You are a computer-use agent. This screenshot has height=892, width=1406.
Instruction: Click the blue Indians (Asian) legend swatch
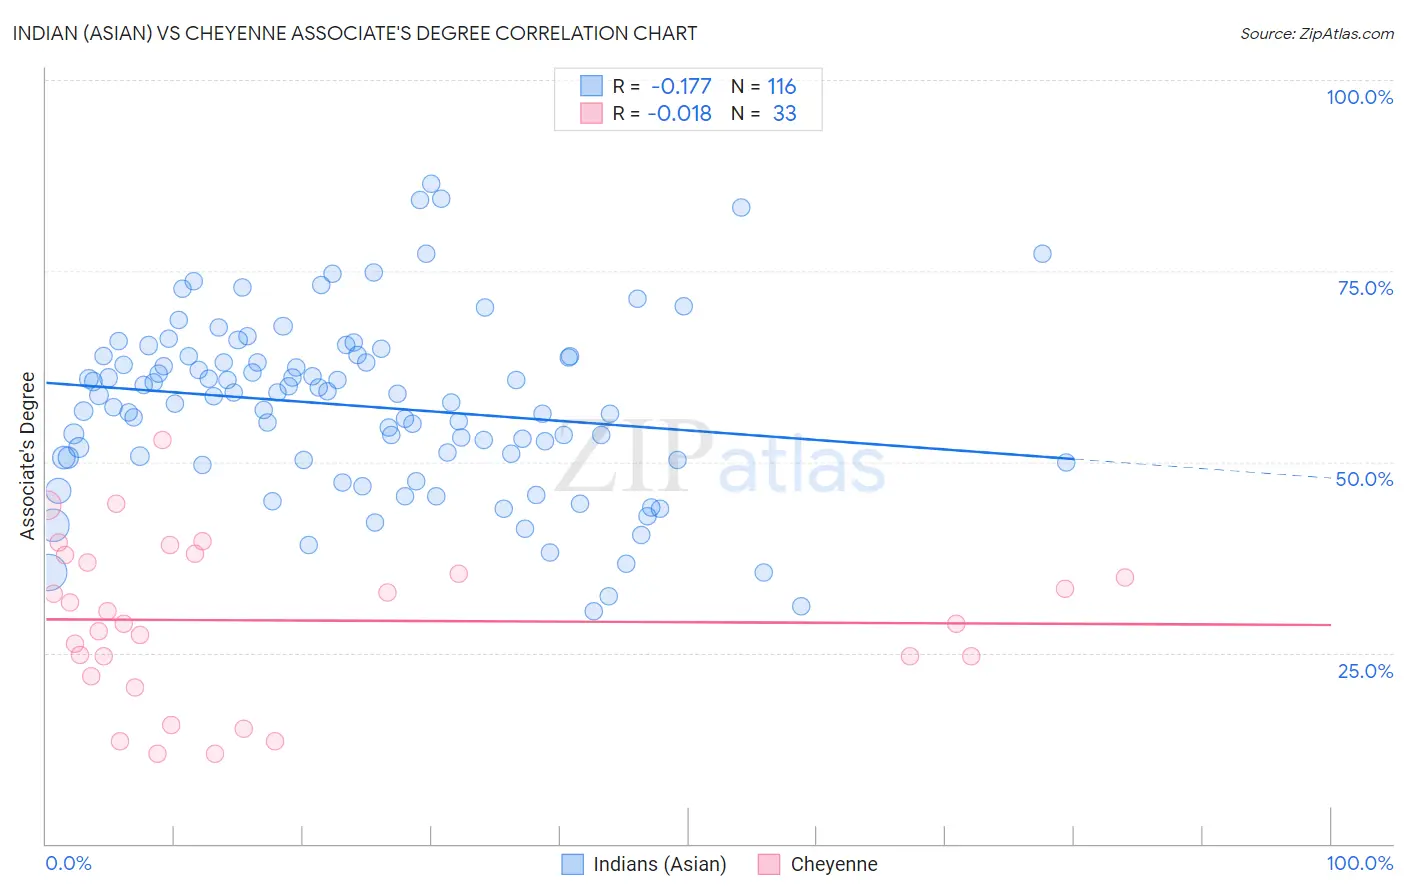click(572, 864)
